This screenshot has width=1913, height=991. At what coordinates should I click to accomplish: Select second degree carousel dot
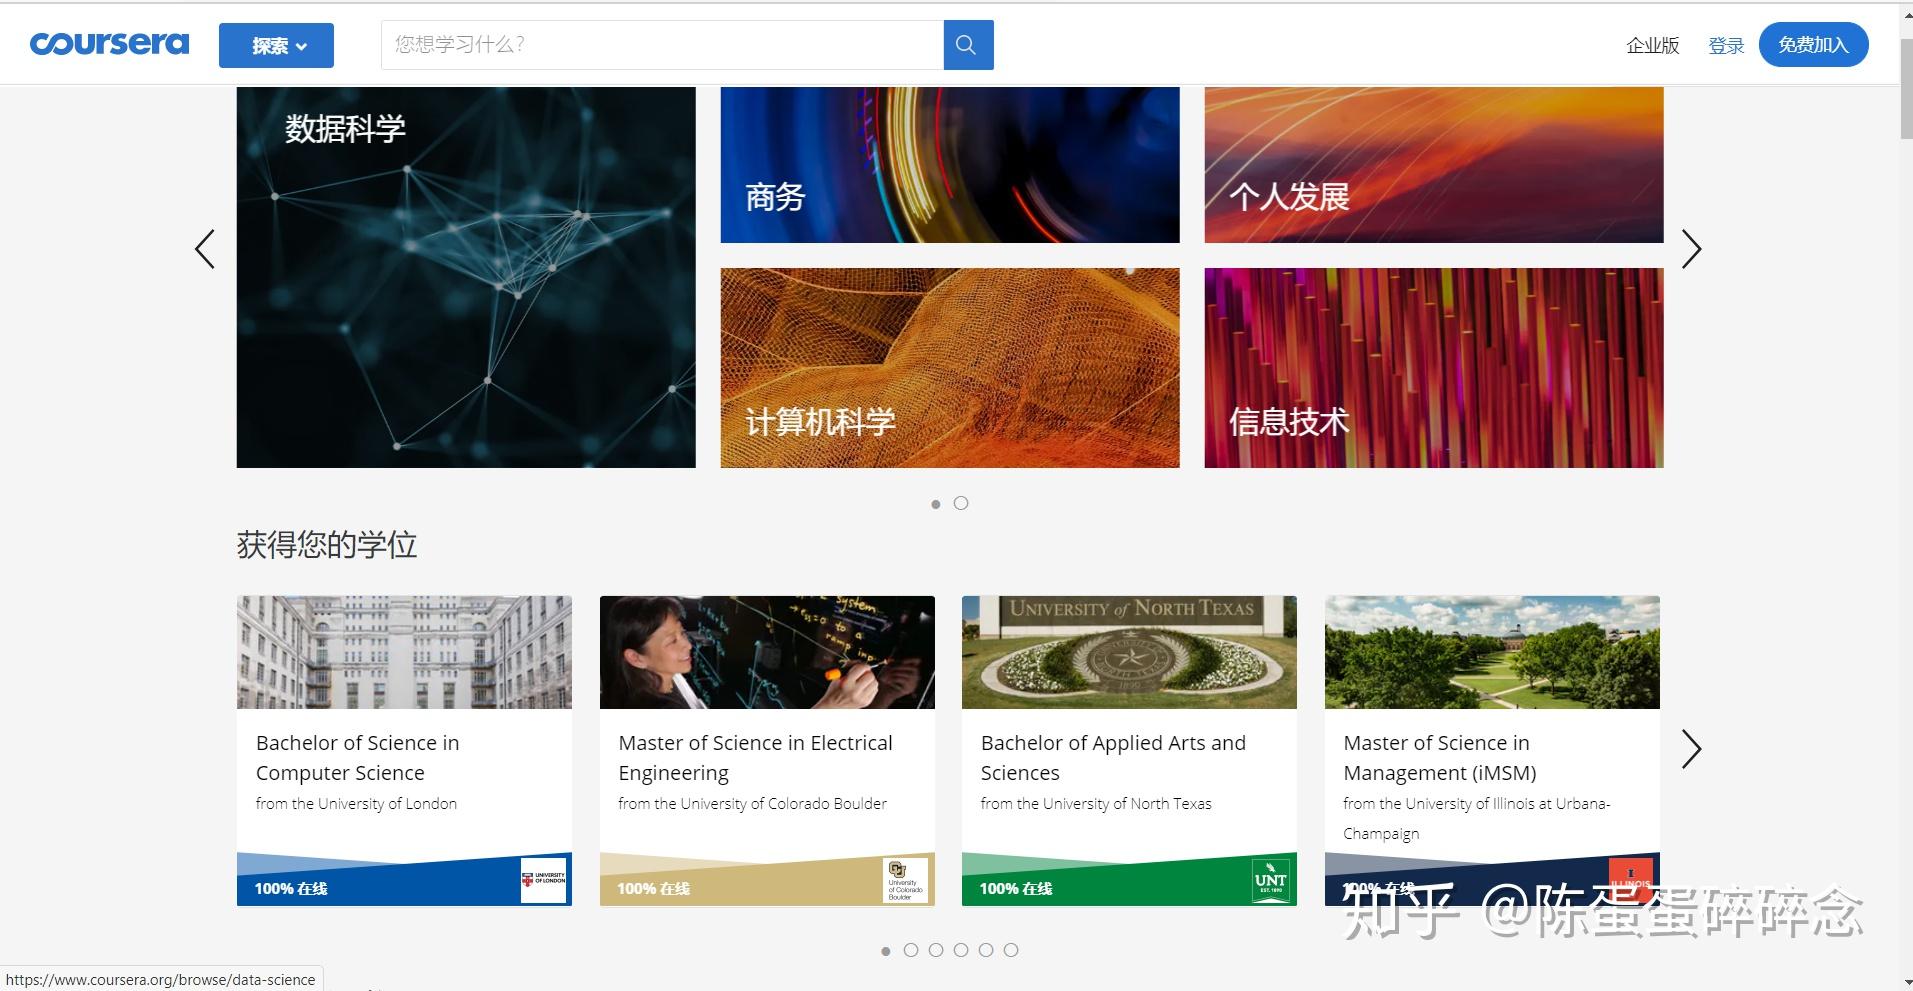[911, 950]
